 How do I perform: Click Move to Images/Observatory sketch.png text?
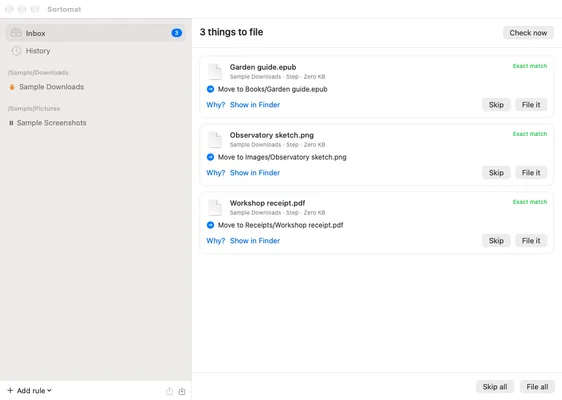point(282,157)
